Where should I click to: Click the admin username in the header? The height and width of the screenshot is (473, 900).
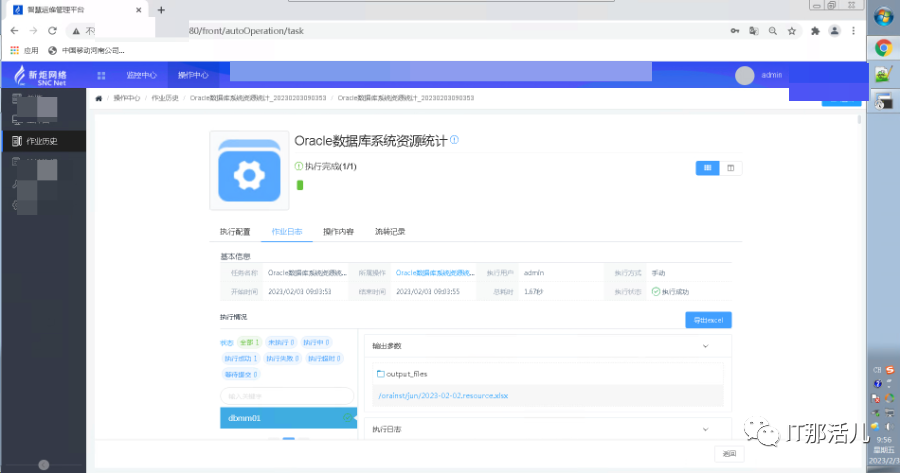tap(771, 75)
